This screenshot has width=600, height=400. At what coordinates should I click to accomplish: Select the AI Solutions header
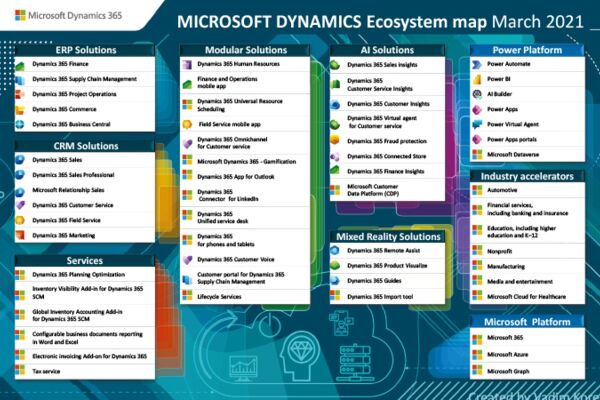[387, 50]
